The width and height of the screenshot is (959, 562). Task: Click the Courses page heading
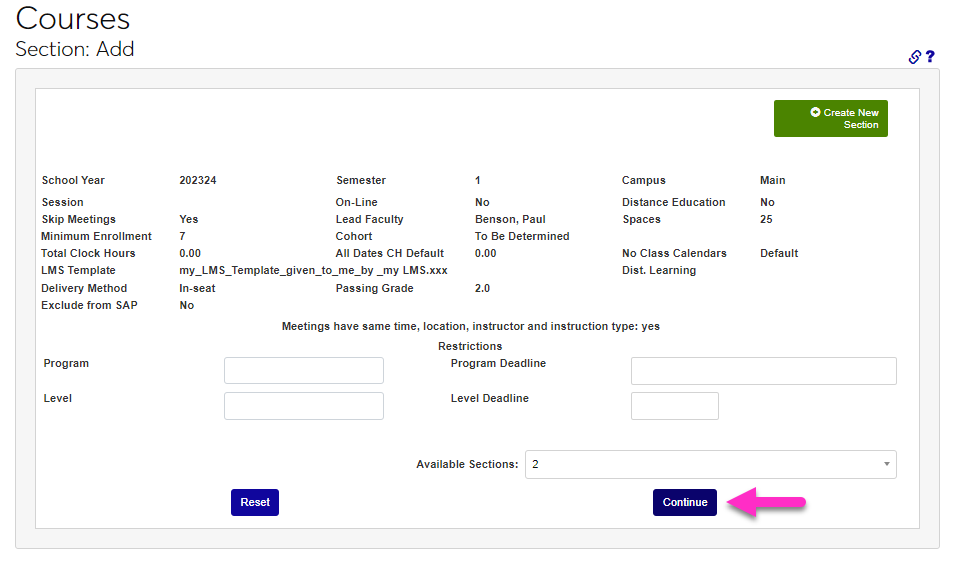tap(72, 18)
